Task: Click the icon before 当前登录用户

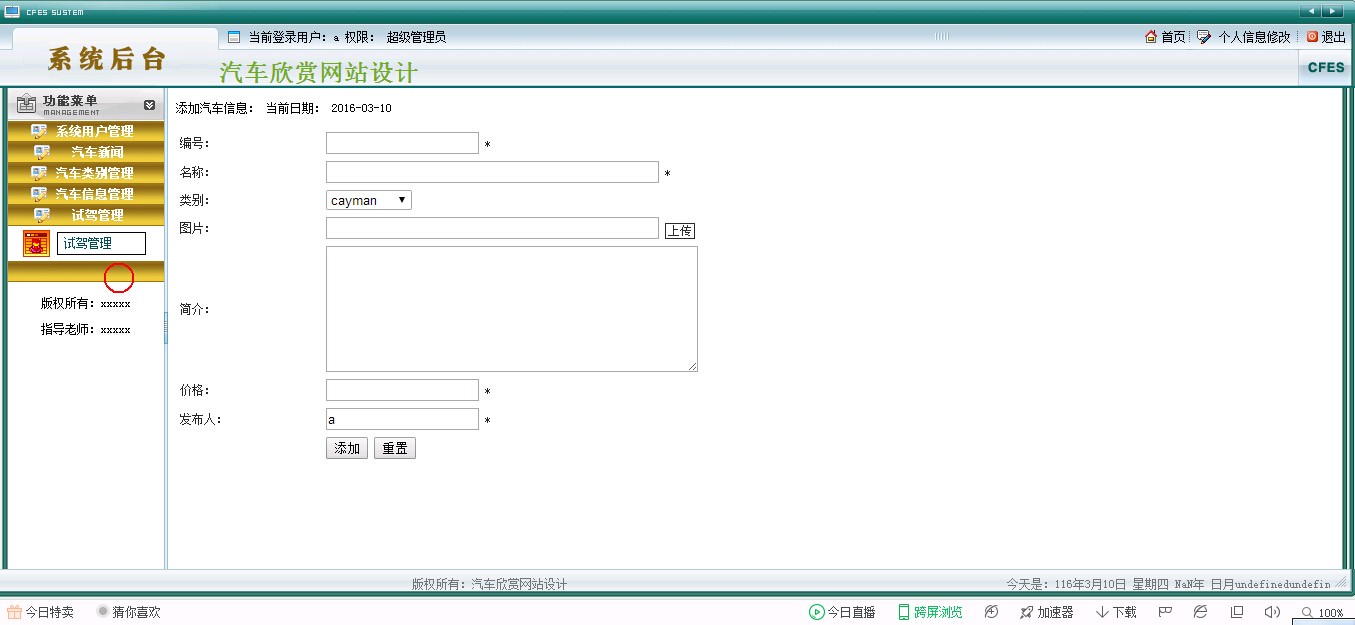Action: pyautogui.click(x=234, y=37)
